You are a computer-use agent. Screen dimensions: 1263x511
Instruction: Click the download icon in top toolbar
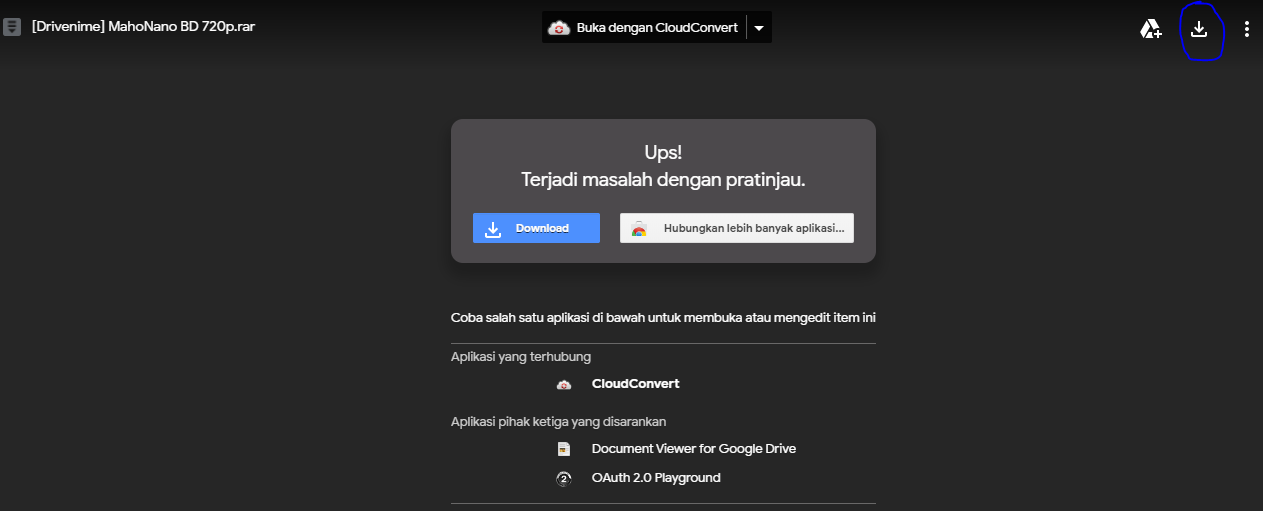(1199, 29)
